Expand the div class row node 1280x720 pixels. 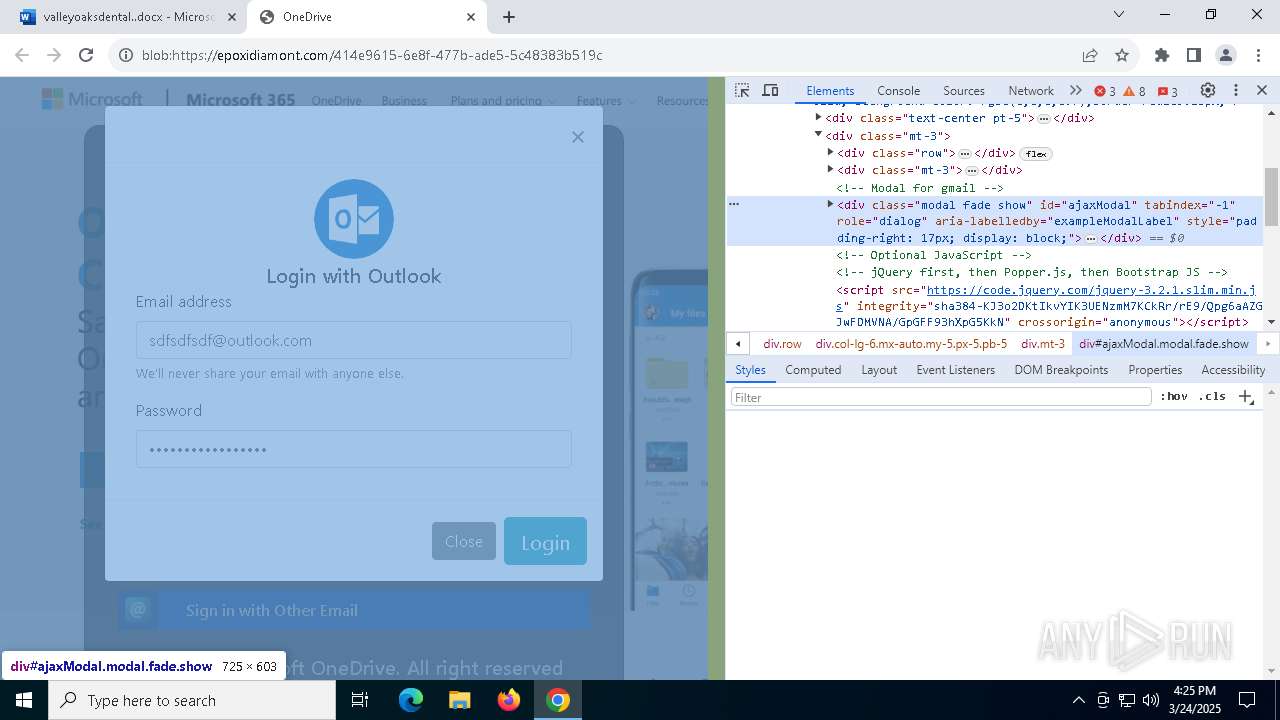click(x=831, y=152)
